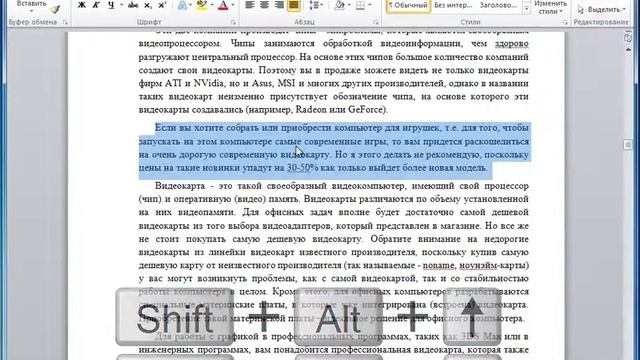This screenshot has width=640, height=360.
Task: Open Стили pane launcher
Action: 565,22
